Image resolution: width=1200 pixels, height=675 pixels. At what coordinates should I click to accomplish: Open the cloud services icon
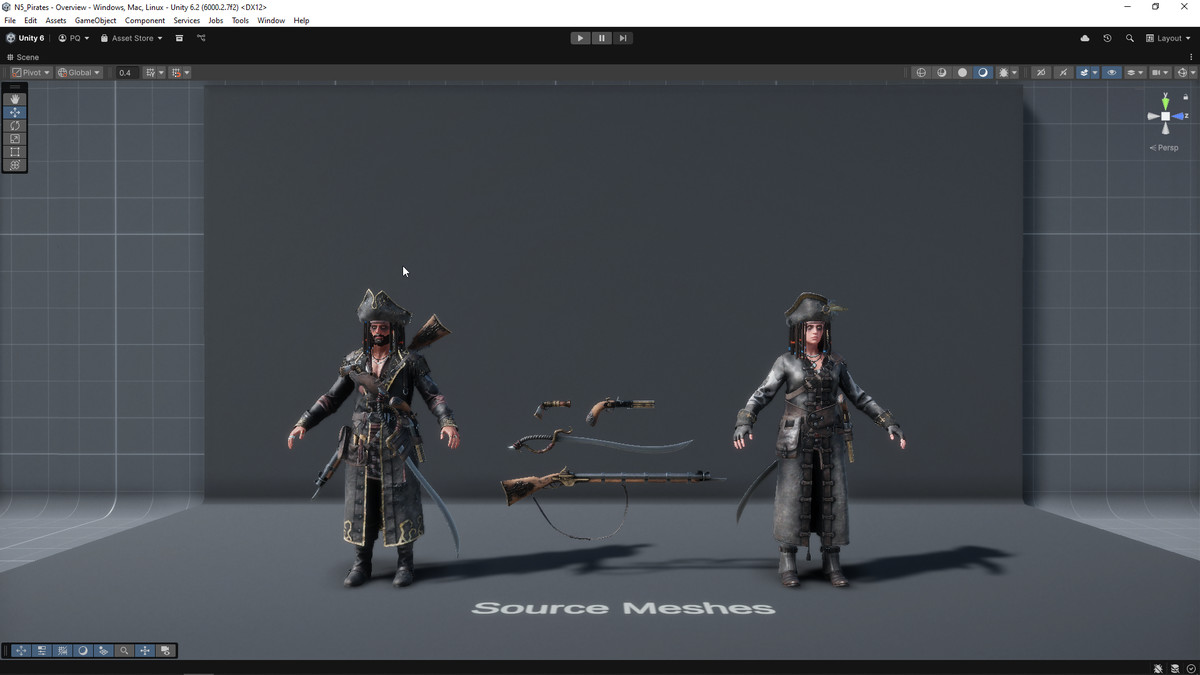click(x=1085, y=38)
